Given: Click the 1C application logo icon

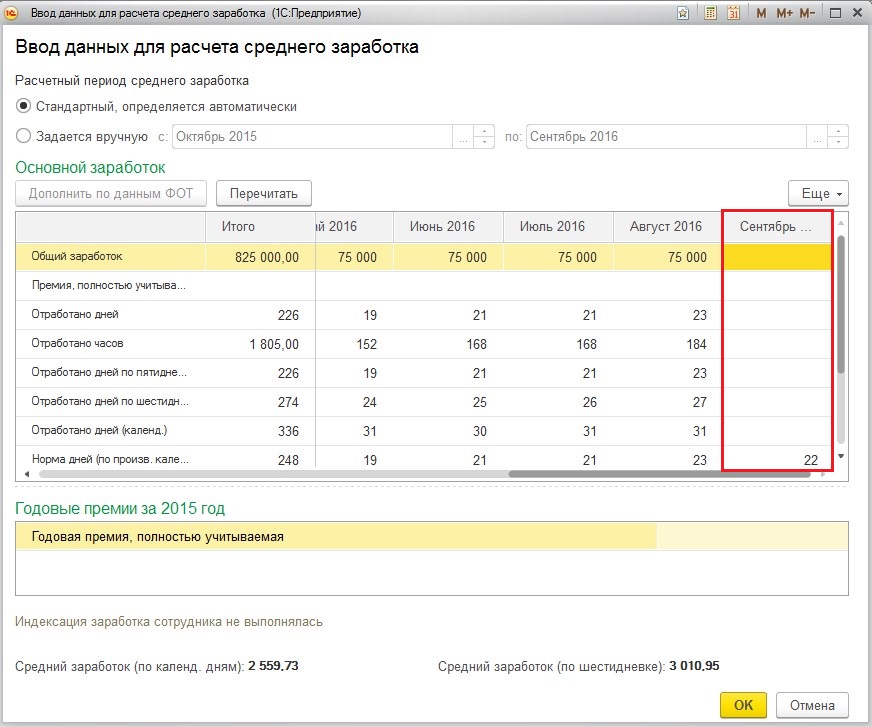Looking at the screenshot, I should click(11, 13).
